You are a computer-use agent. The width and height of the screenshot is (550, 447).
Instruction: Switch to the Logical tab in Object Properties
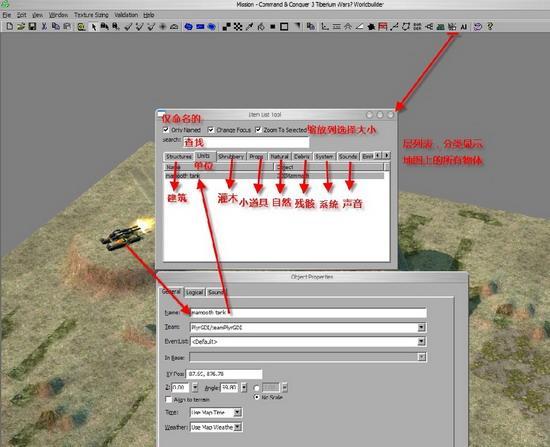coord(195,292)
